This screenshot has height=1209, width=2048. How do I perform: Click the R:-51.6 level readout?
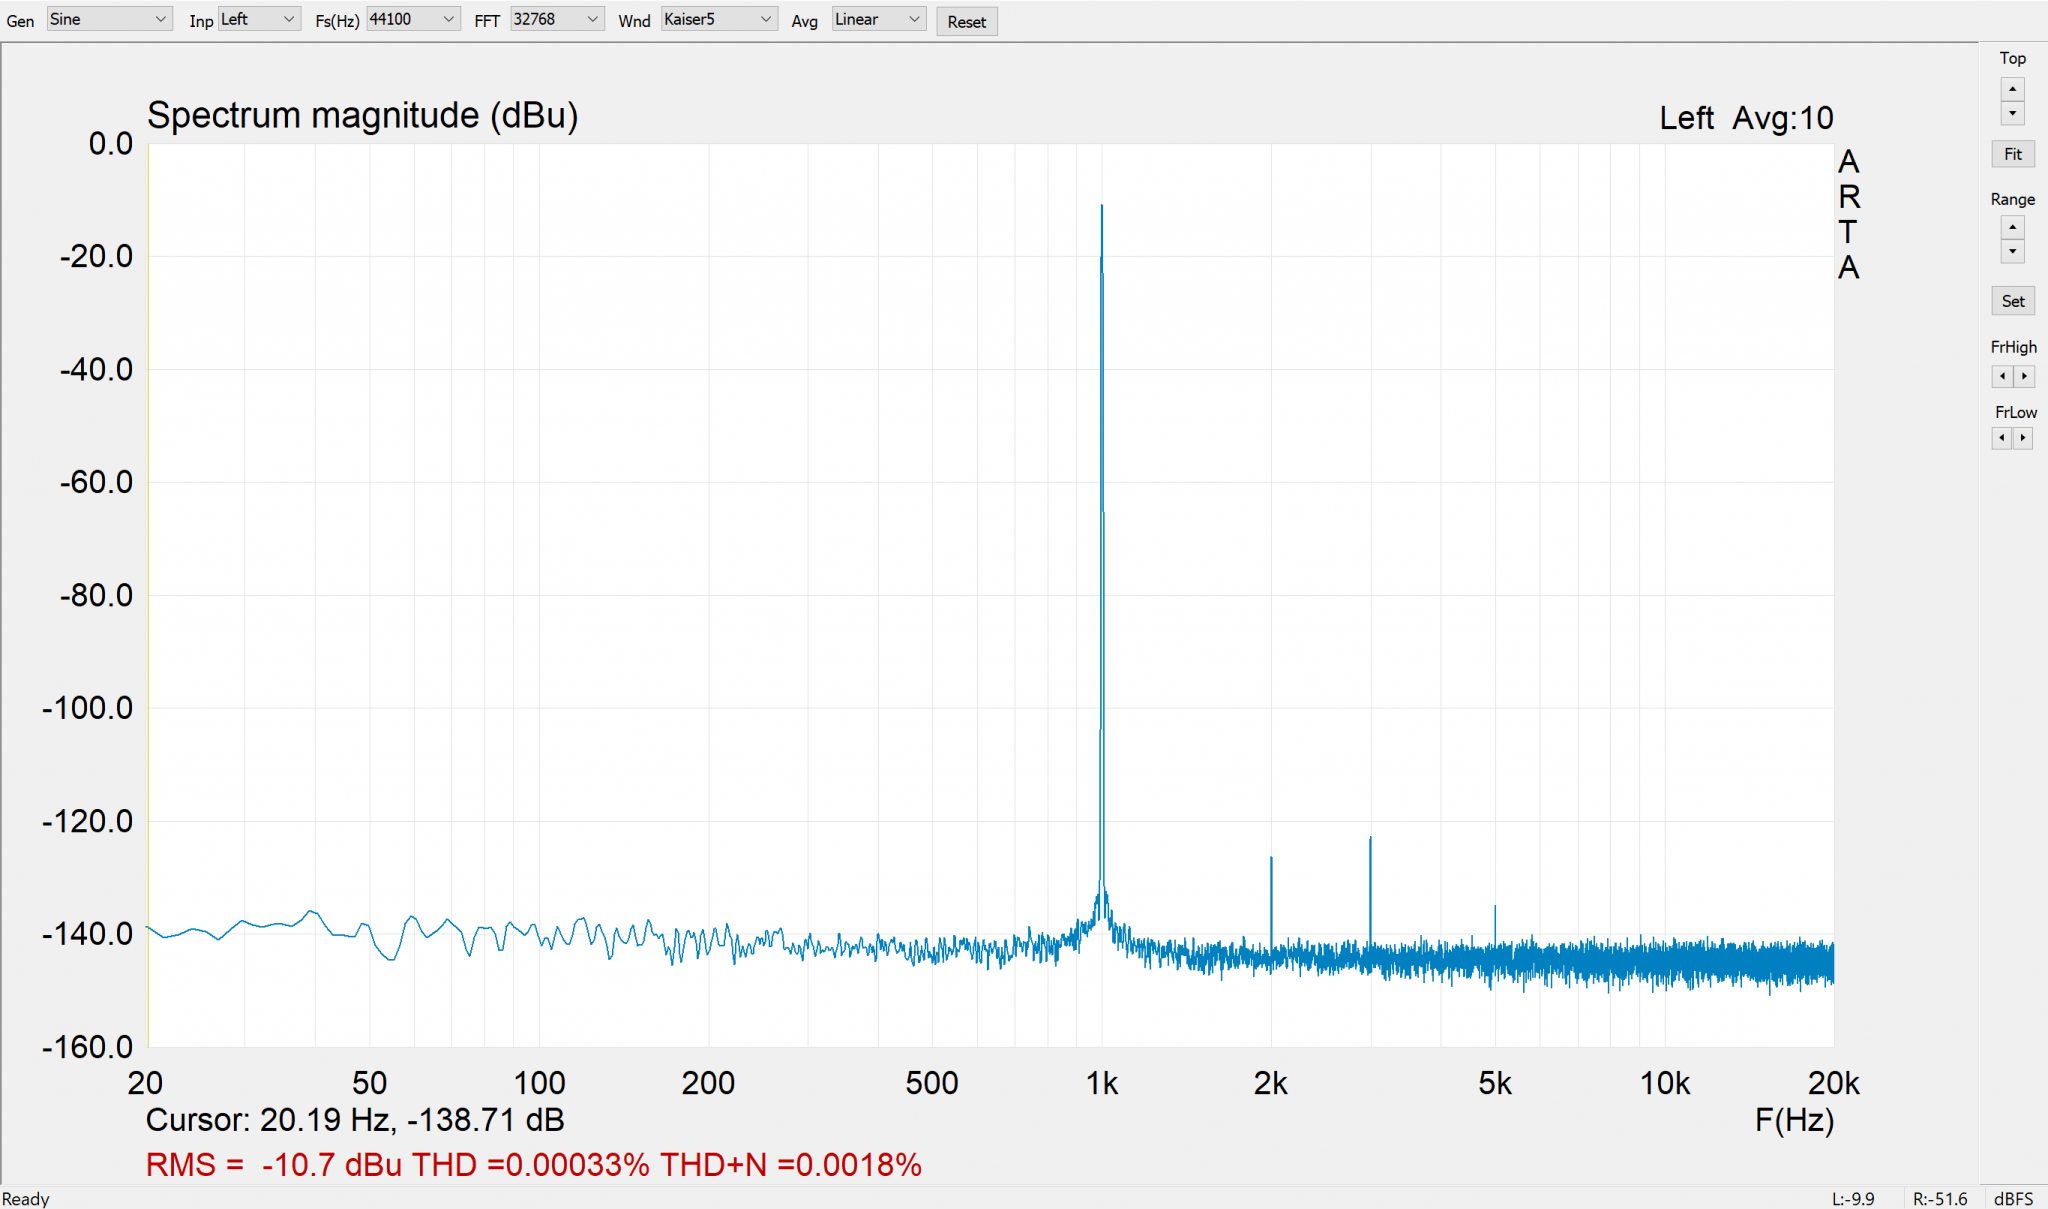pyautogui.click(x=1940, y=1198)
